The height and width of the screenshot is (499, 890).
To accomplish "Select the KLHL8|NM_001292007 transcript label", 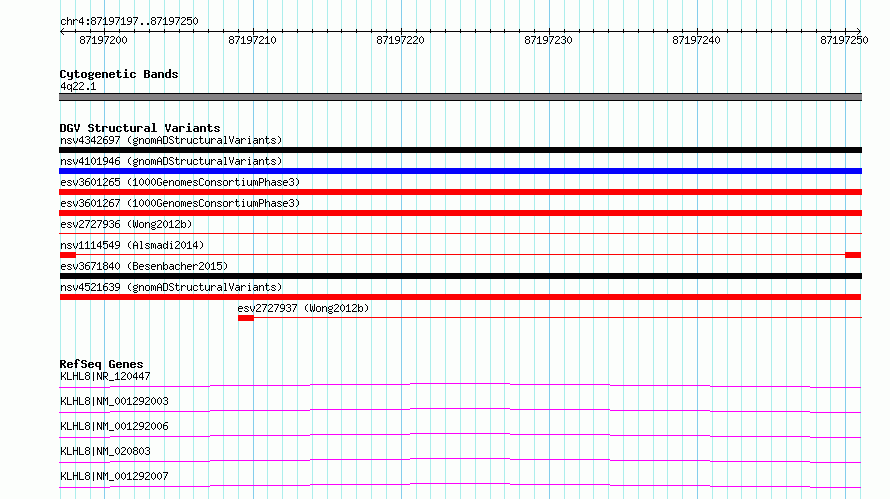I will [114, 476].
